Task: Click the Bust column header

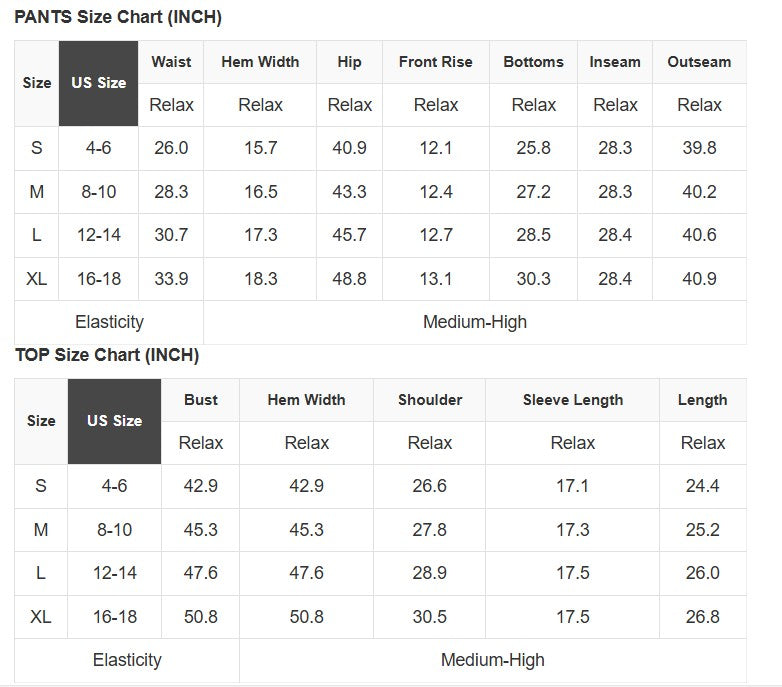Action: [x=200, y=400]
